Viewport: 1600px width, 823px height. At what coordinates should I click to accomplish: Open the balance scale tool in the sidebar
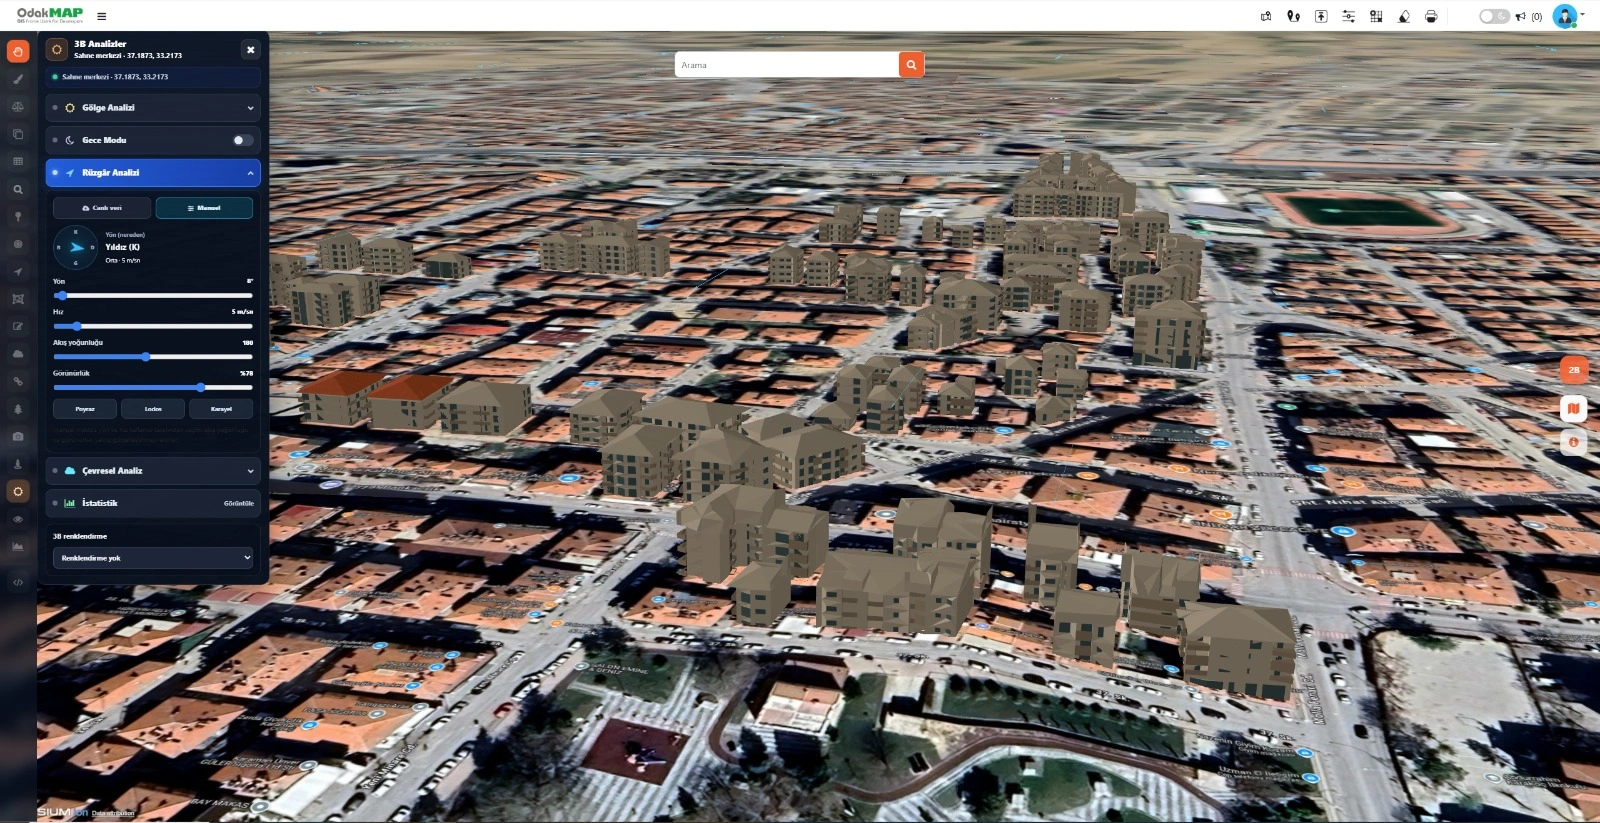tap(18, 106)
